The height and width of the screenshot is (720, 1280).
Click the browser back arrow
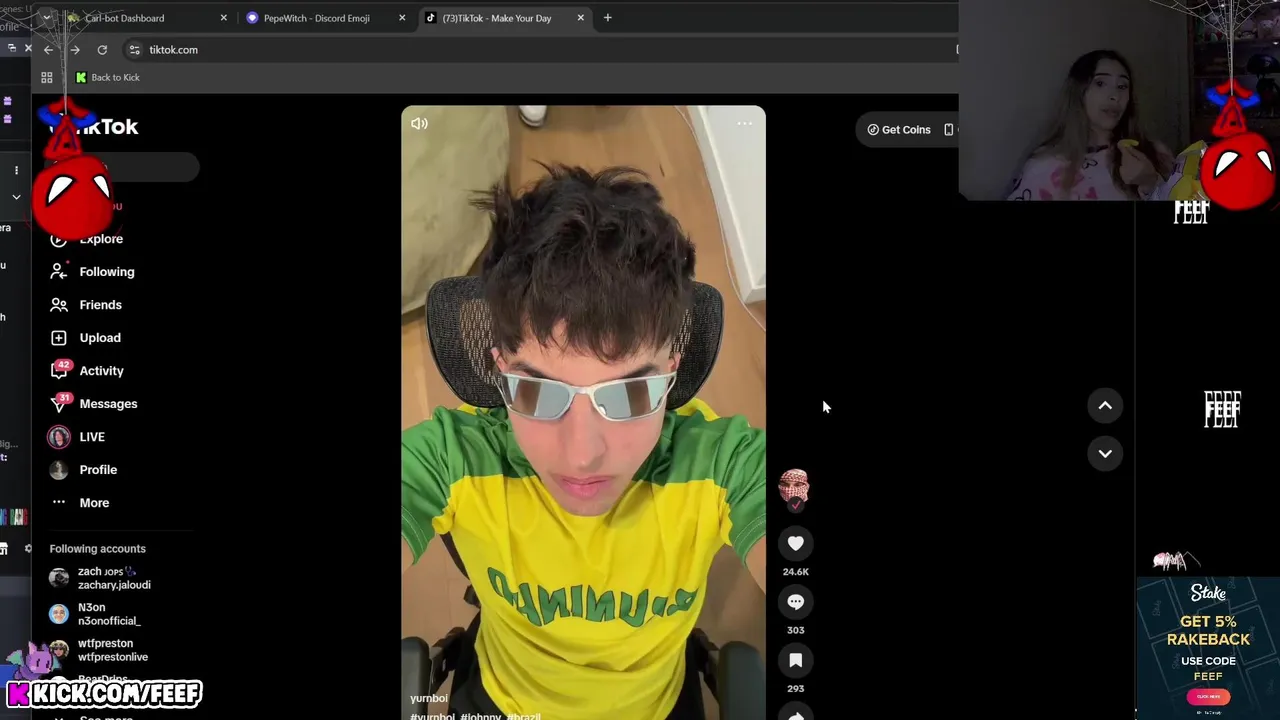click(48, 50)
